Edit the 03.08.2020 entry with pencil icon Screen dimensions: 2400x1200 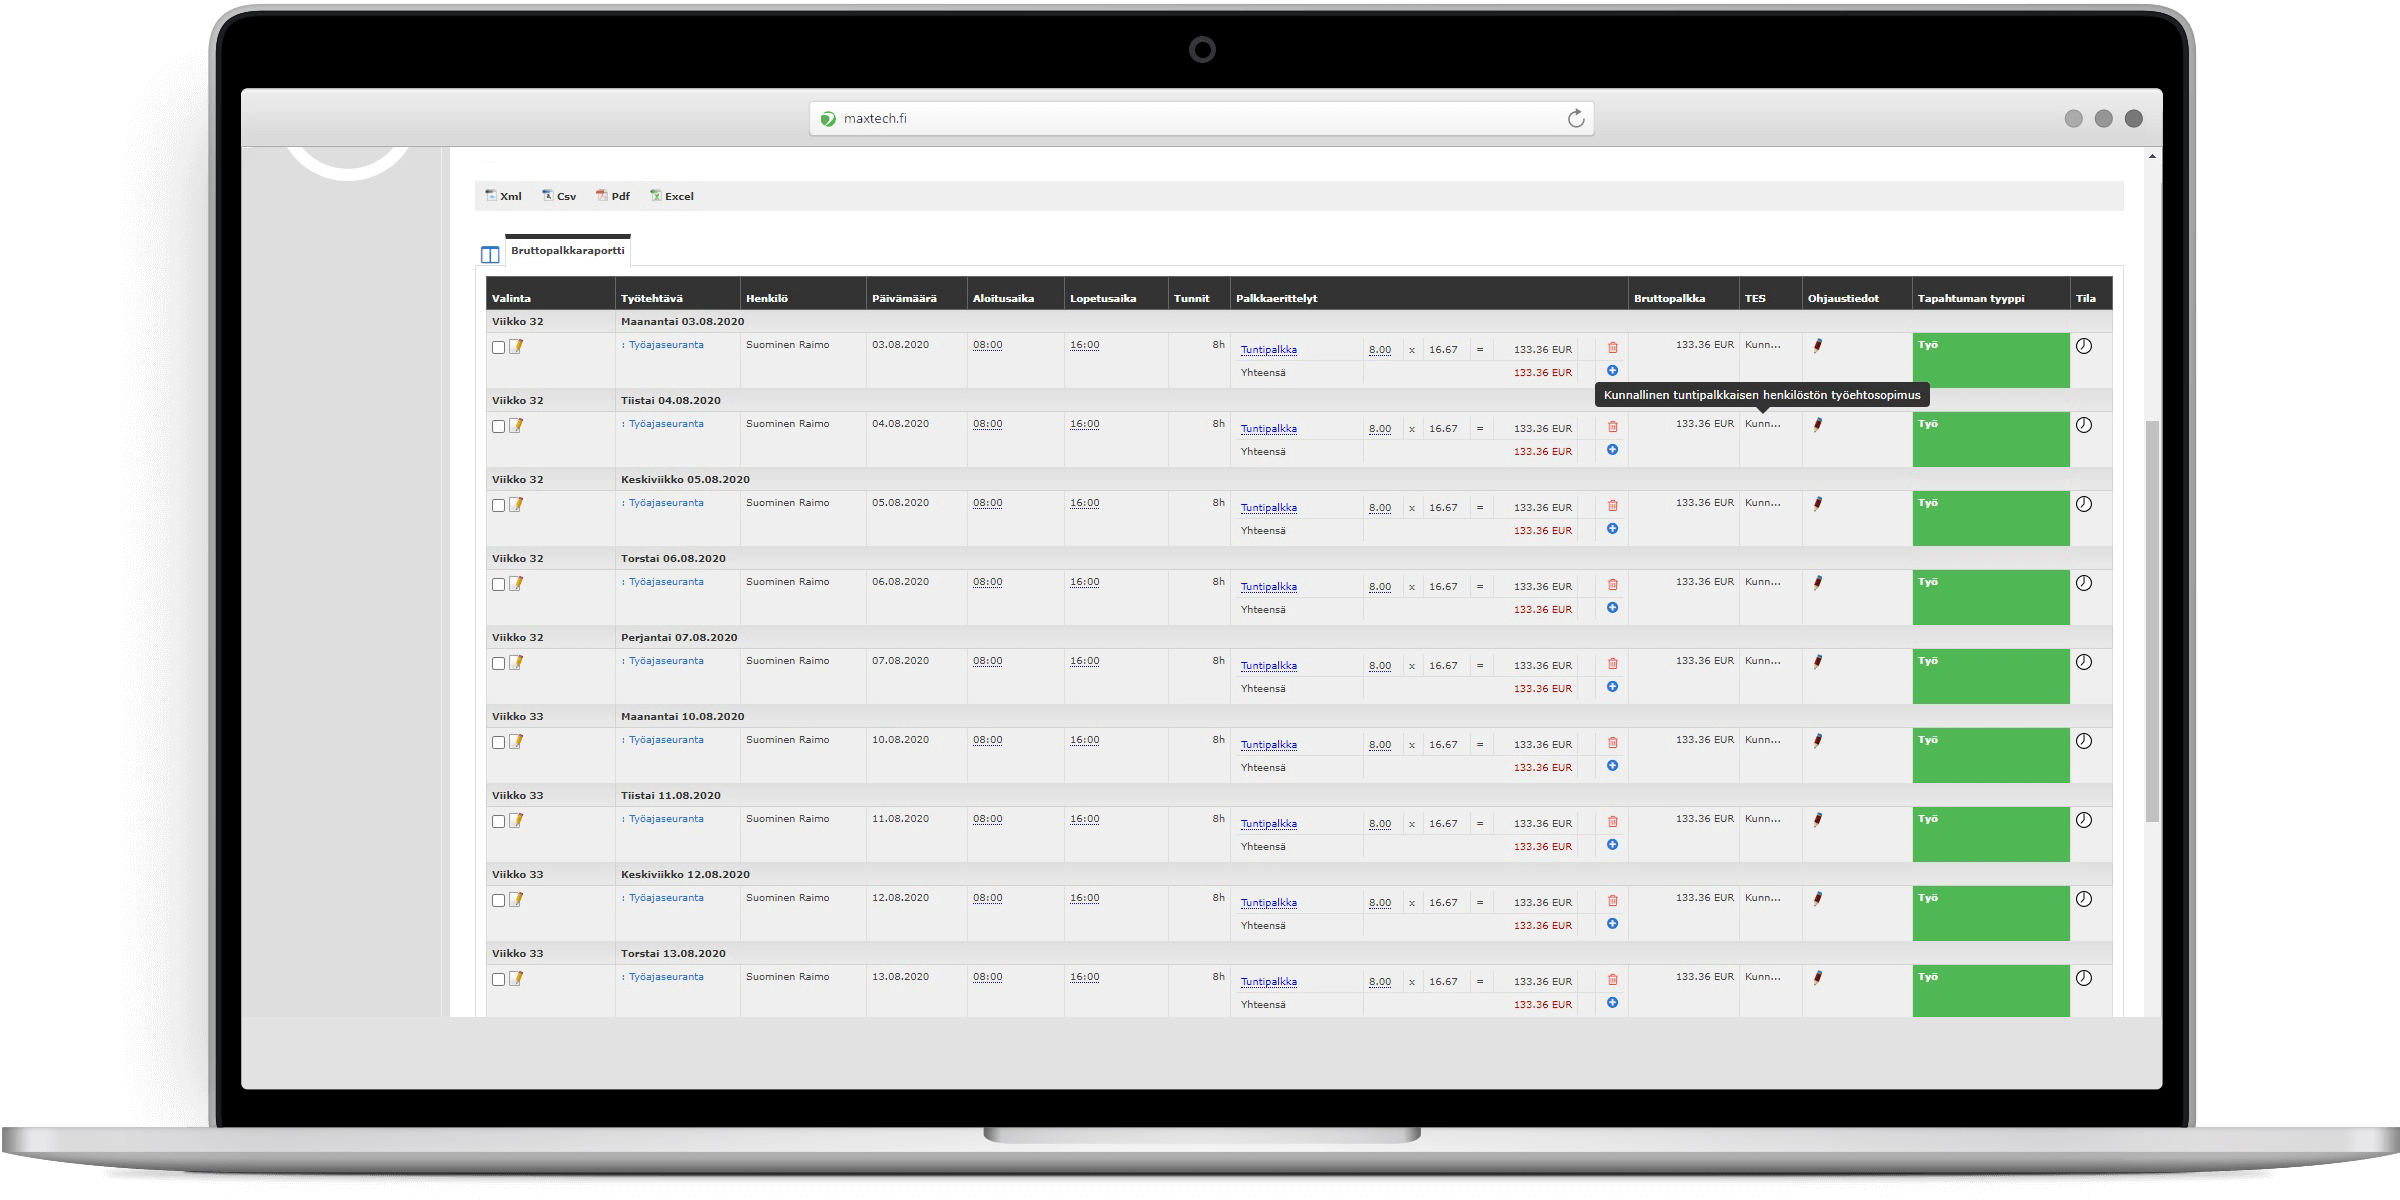(516, 347)
